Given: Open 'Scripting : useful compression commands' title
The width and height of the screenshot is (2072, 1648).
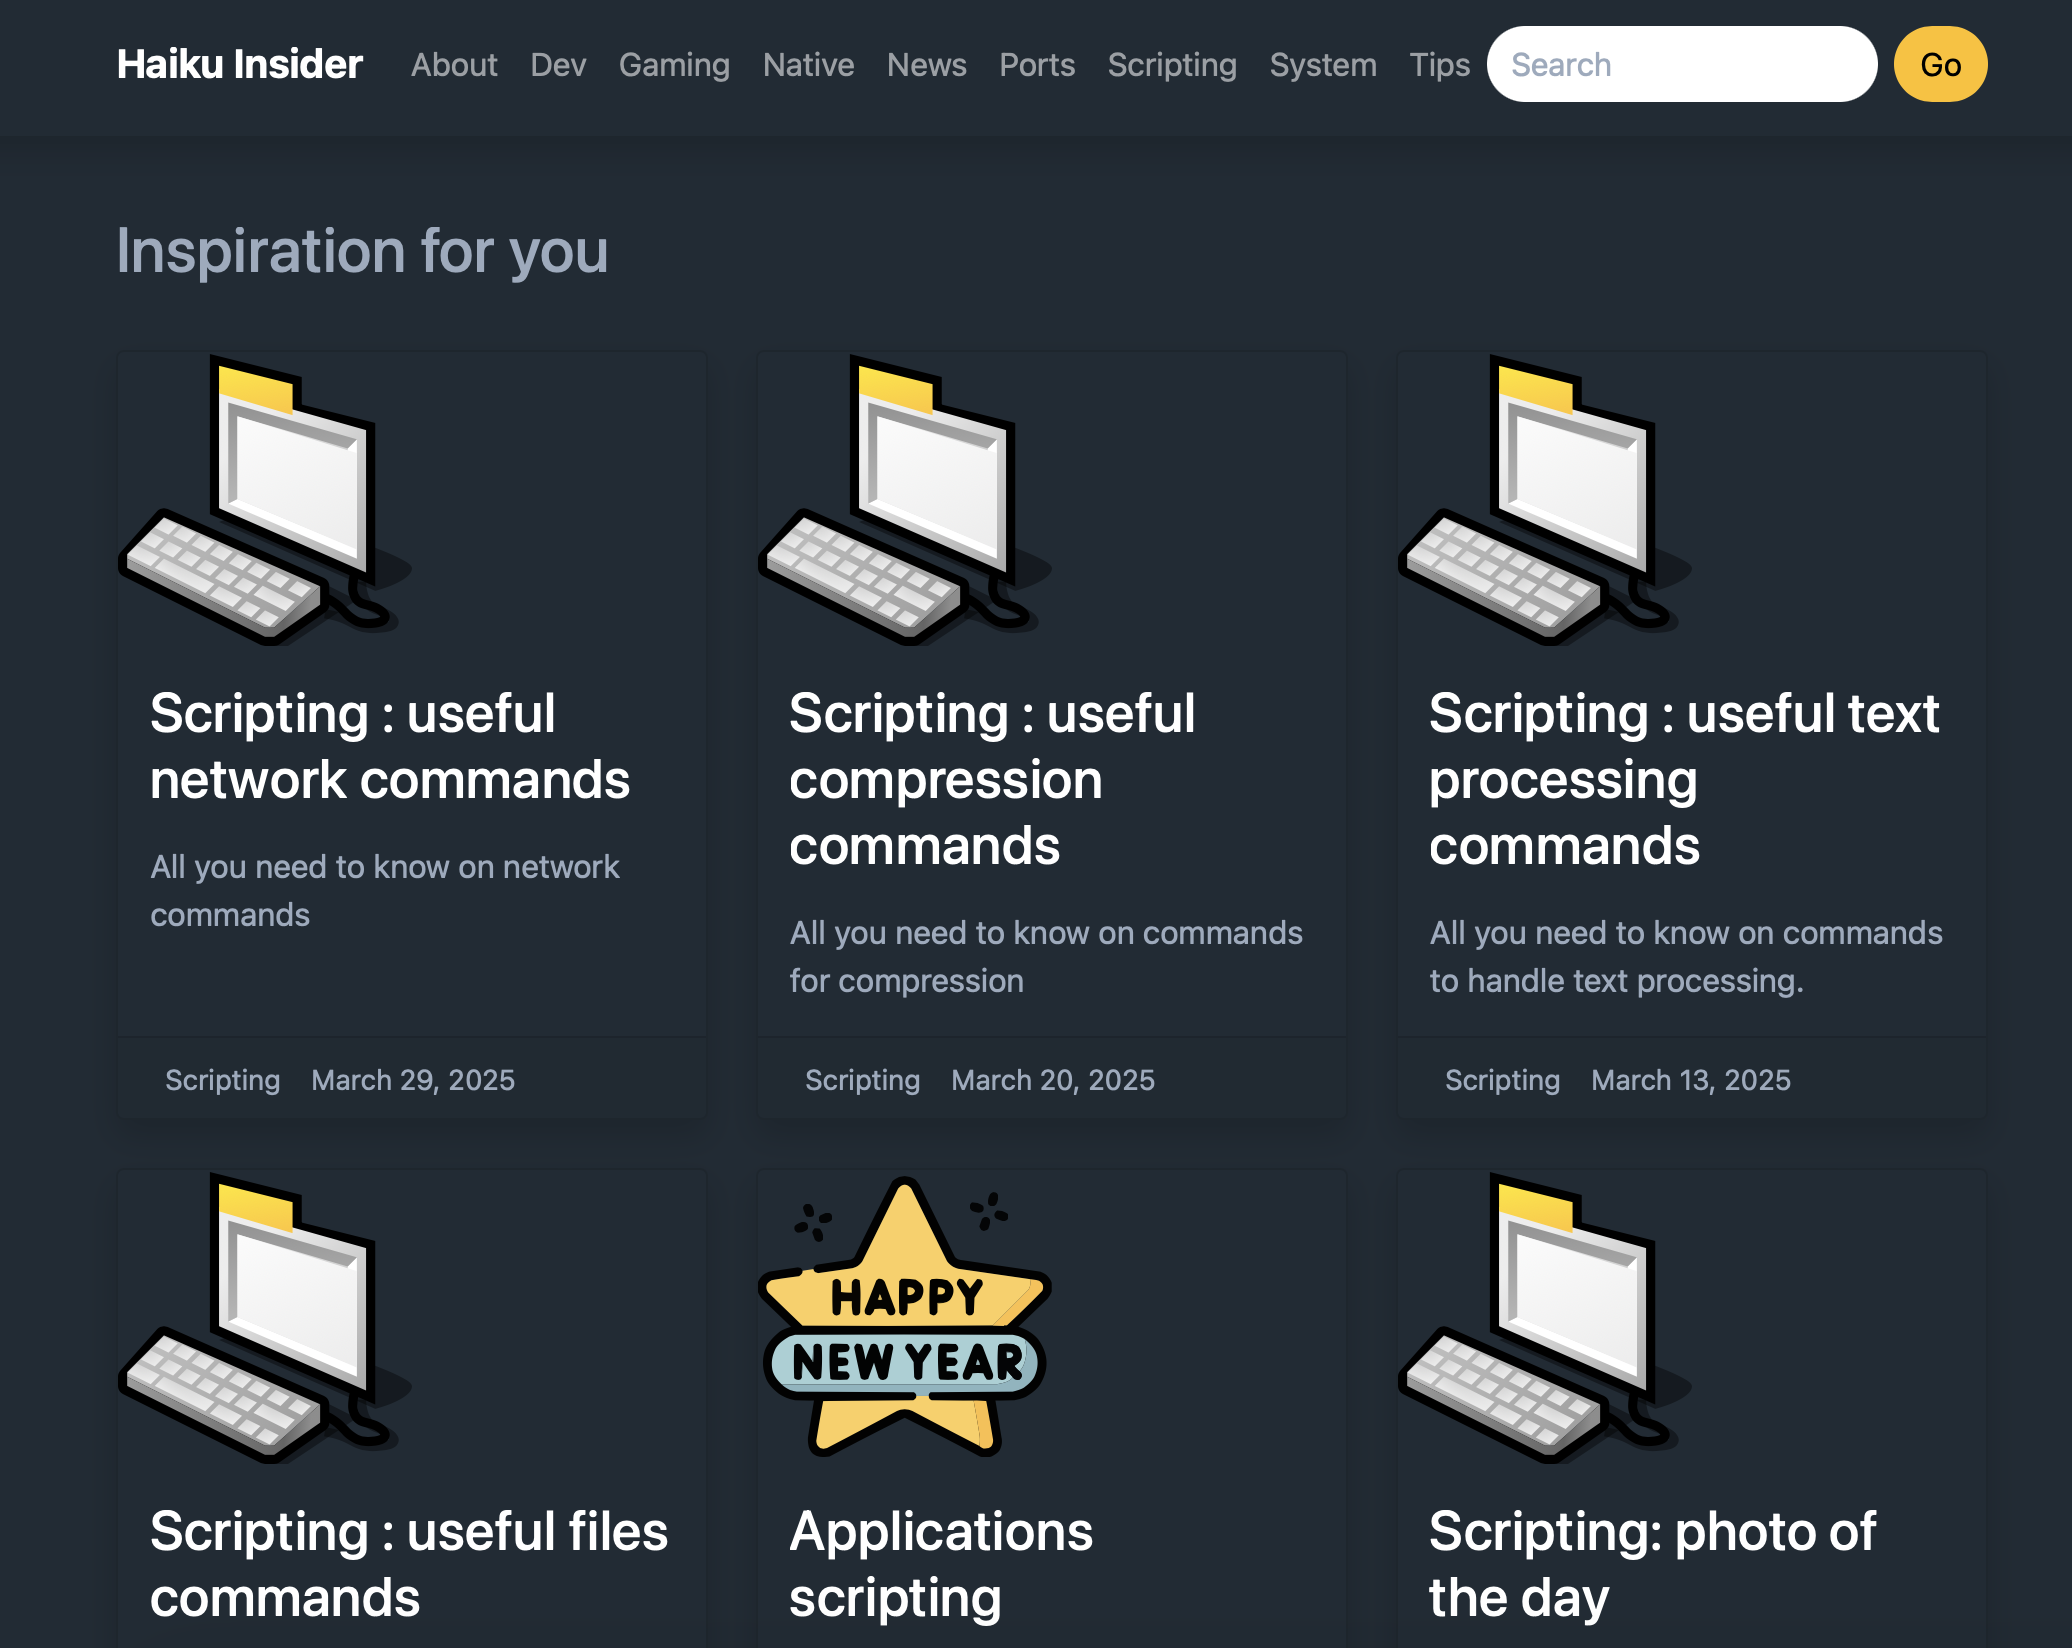Looking at the screenshot, I should (x=992, y=780).
